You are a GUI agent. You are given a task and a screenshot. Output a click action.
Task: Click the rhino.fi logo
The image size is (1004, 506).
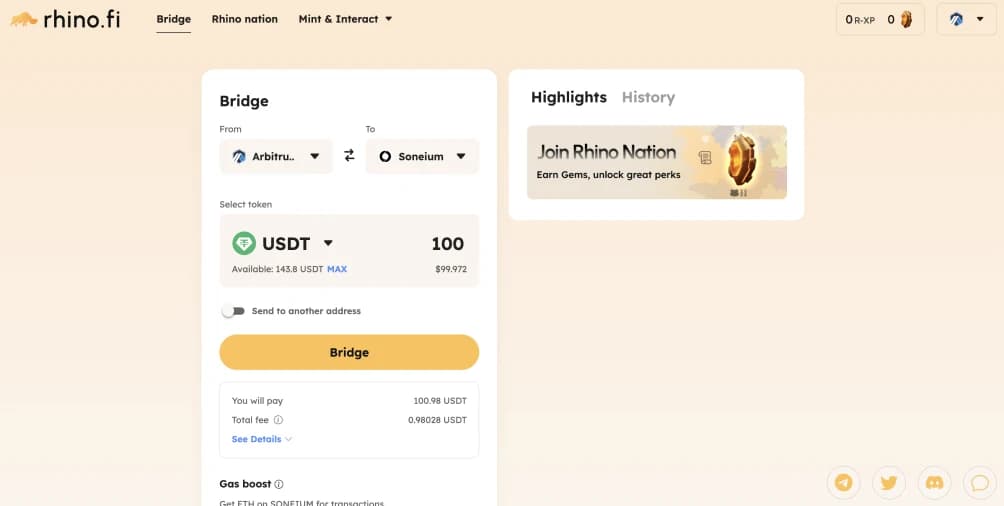pyautogui.click(x=65, y=19)
